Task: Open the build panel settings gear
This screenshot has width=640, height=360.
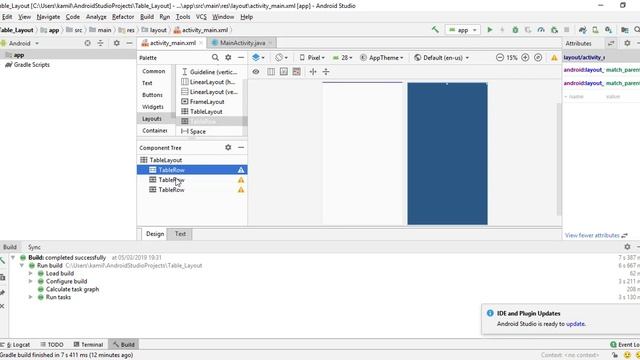Action: (627, 247)
